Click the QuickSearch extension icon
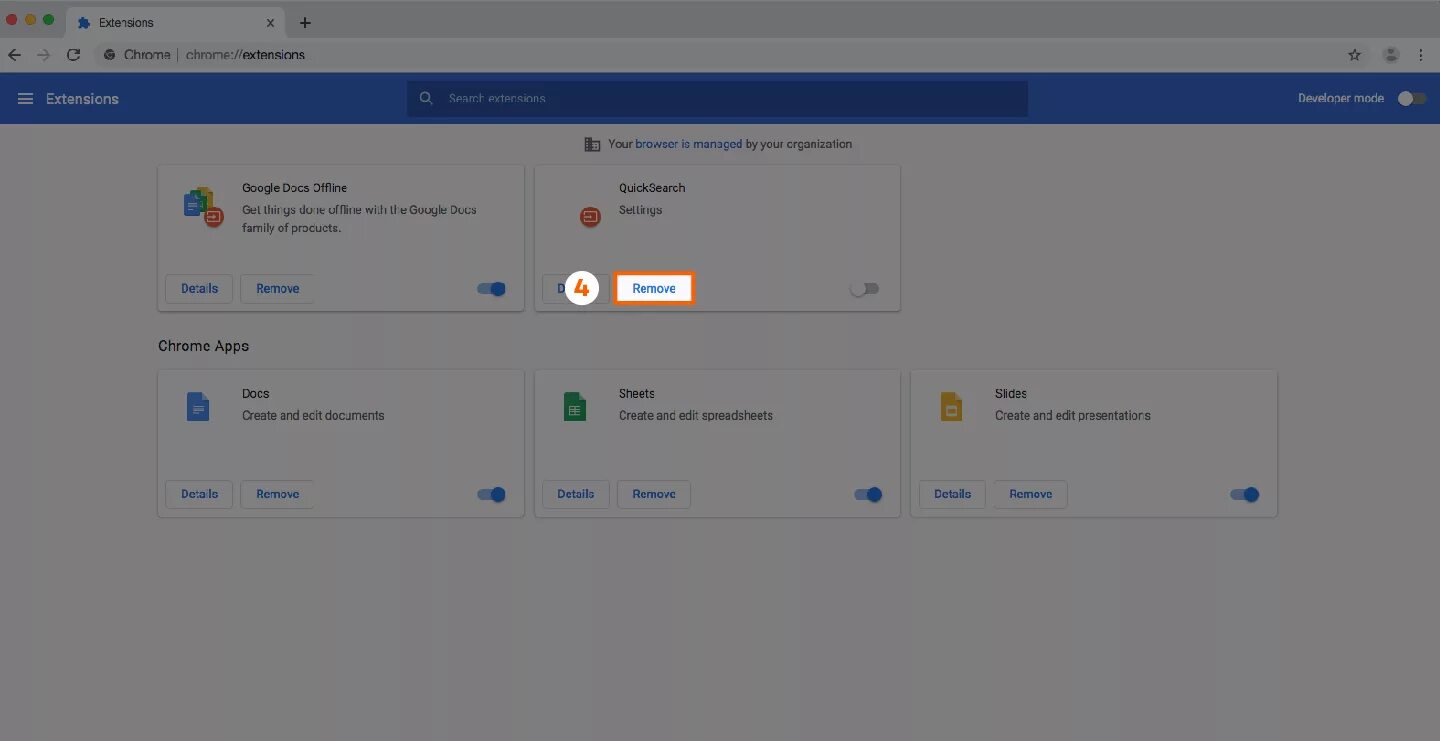This screenshot has height=741, width=1440. [590, 216]
